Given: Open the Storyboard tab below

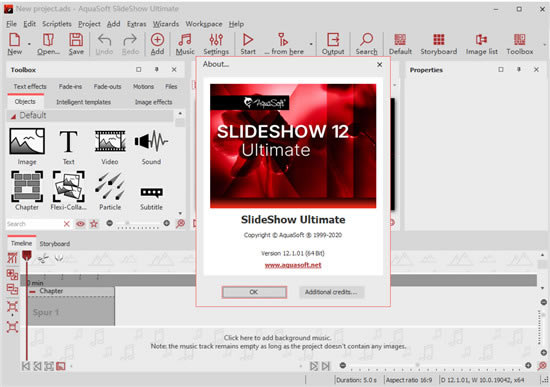Looking at the screenshot, I should (54, 243).
